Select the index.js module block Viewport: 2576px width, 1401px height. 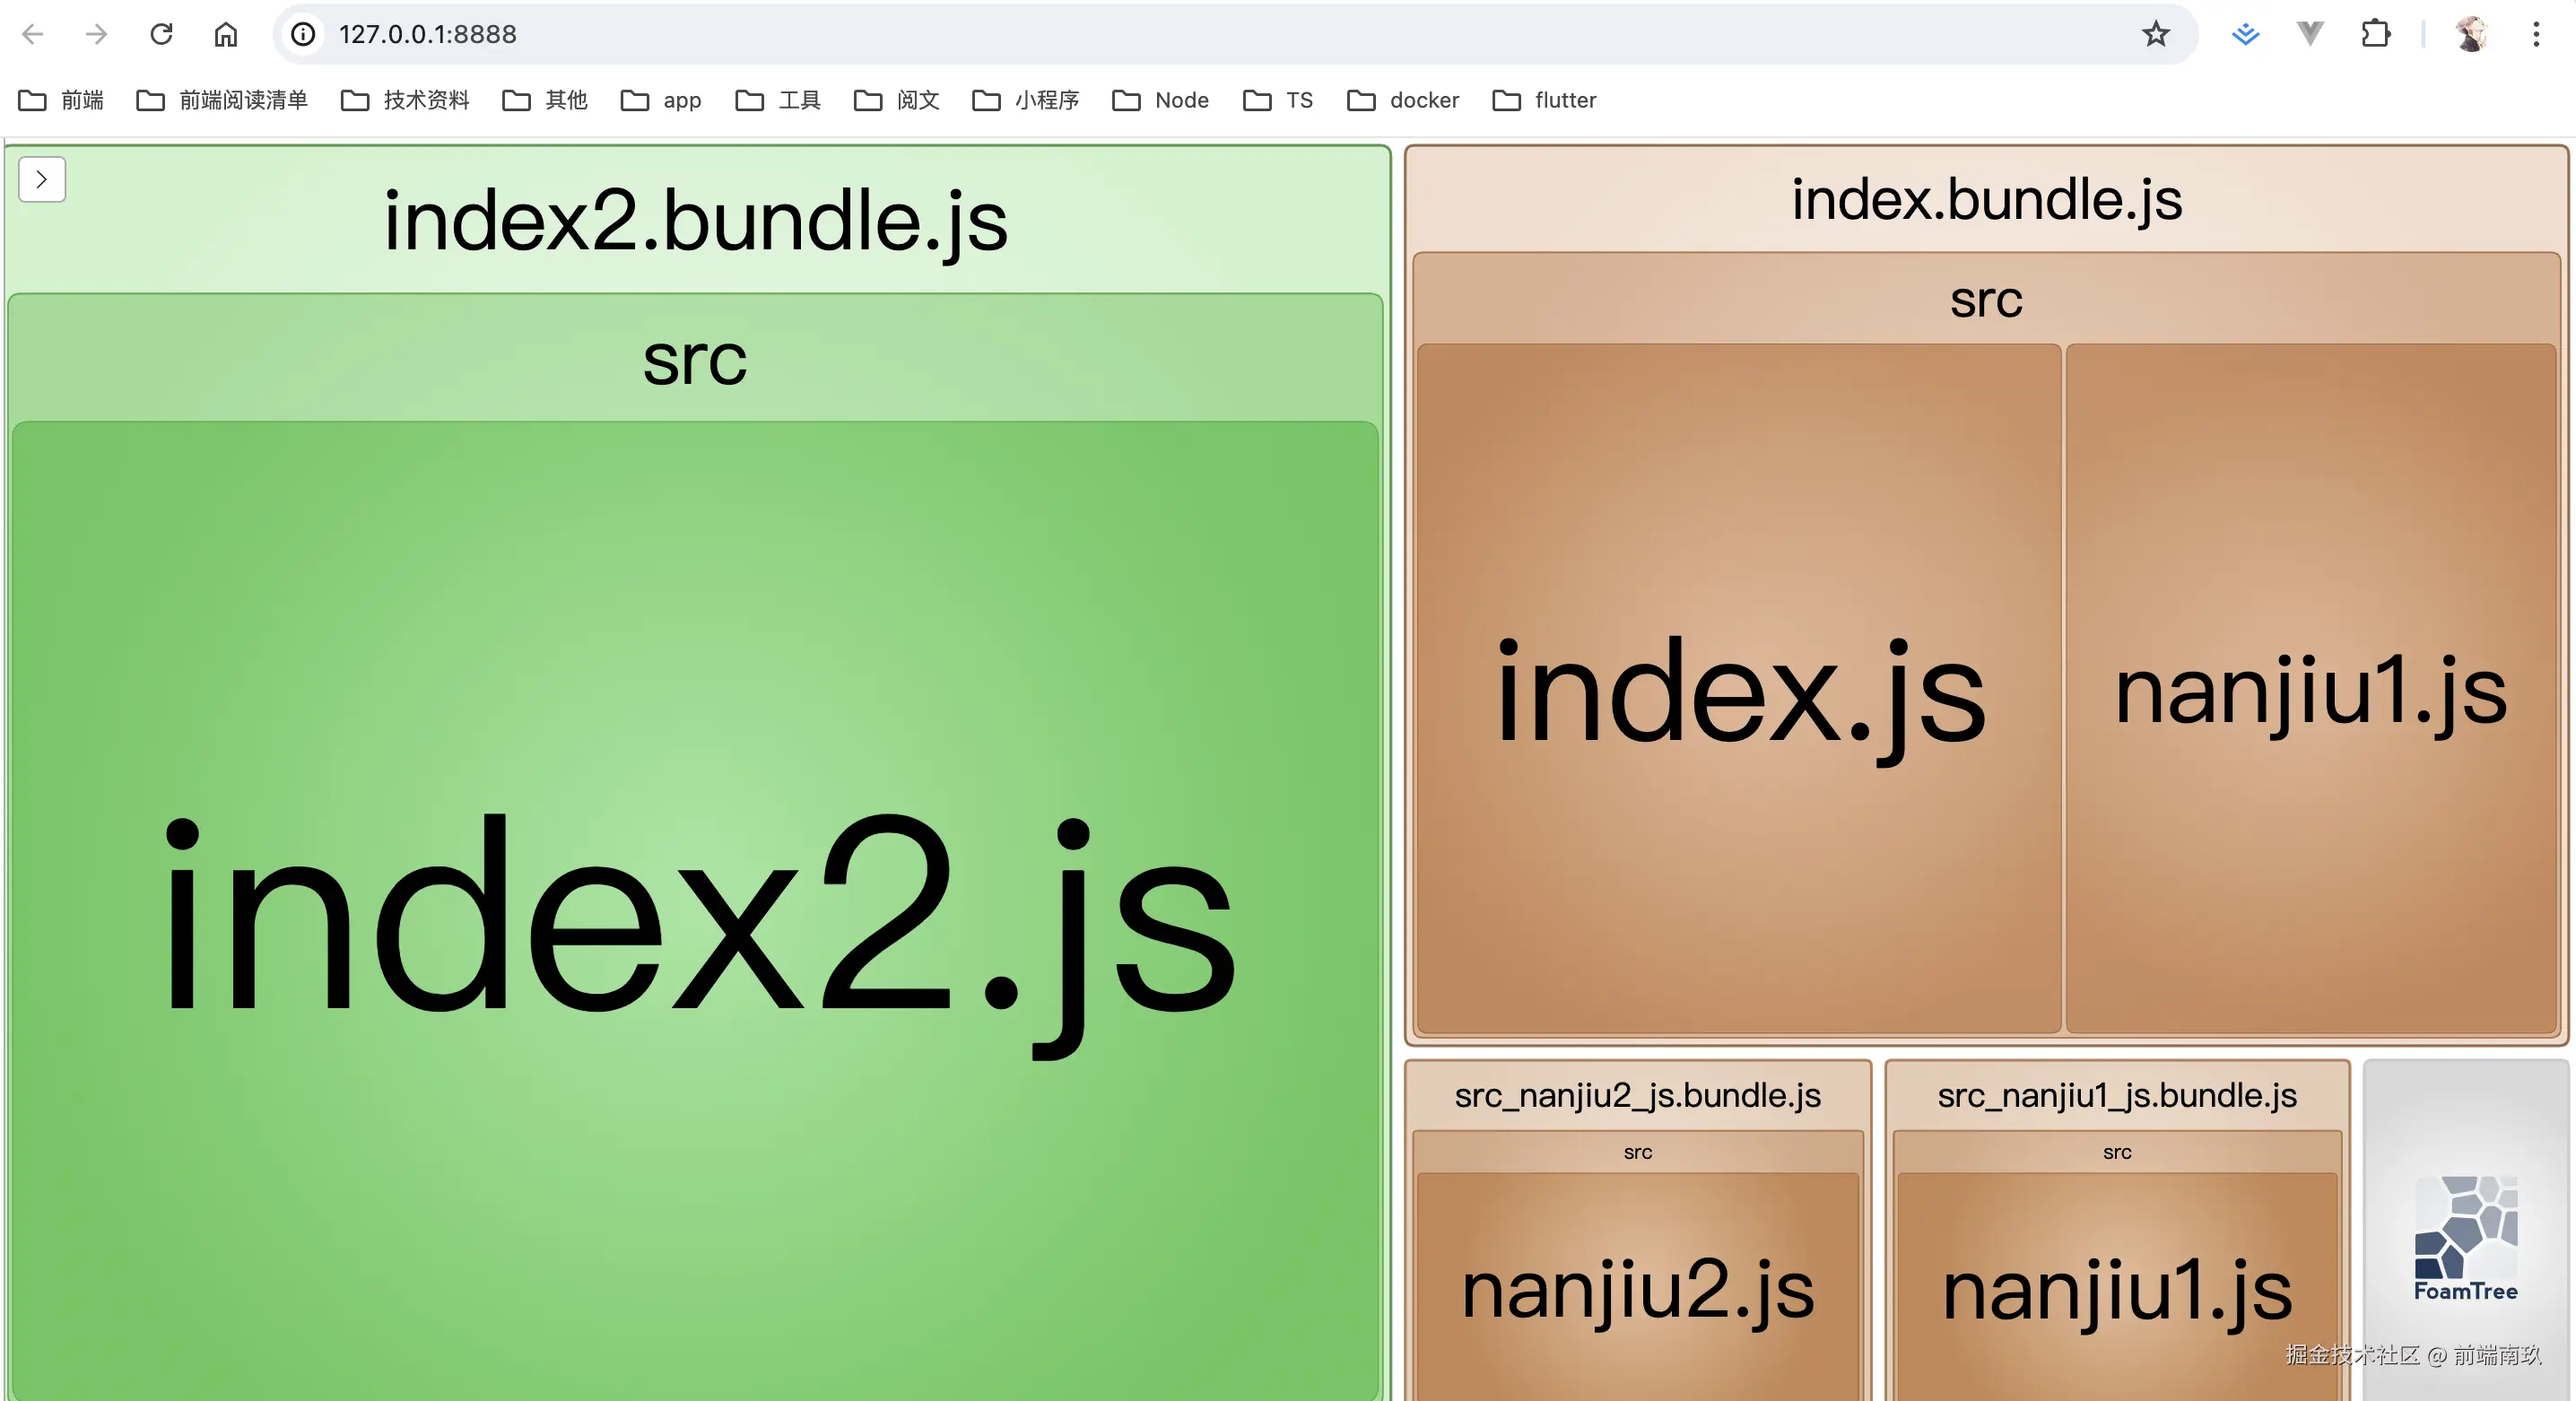tap(1738, 690)
